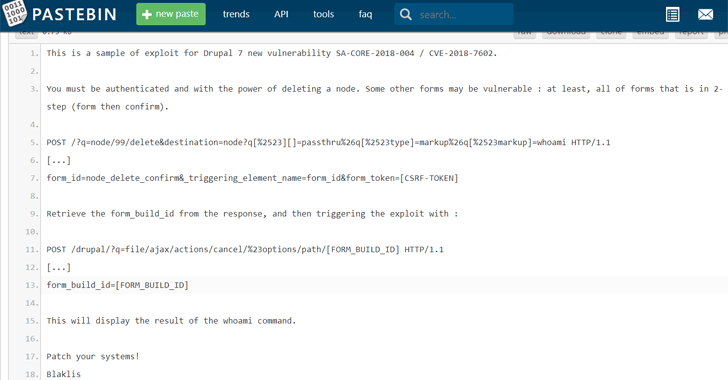
Task: Click line number 11 in the gutter
Action: 32,250
